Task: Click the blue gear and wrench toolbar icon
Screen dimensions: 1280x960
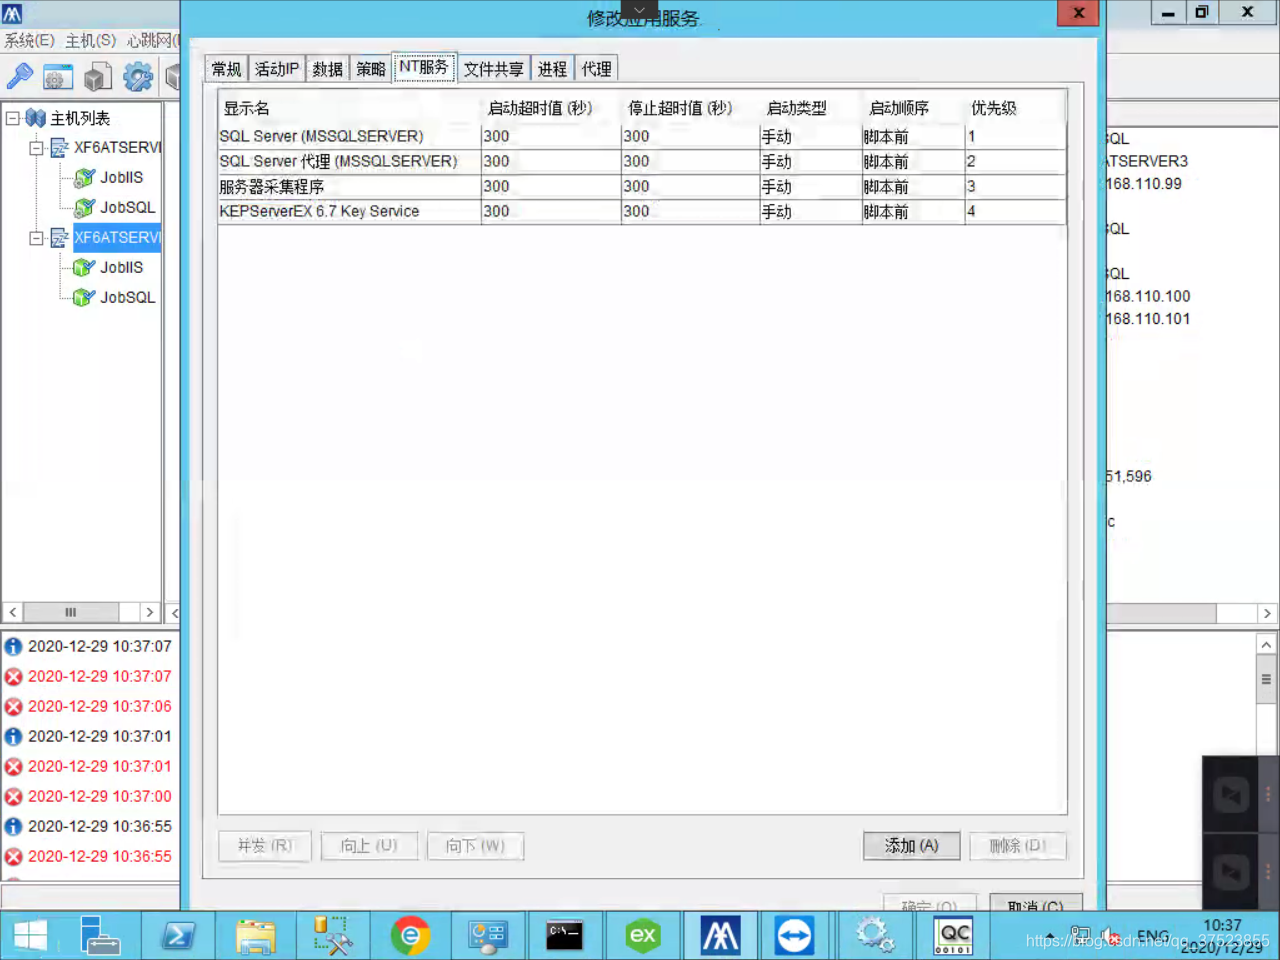Action: click(x=138, y=77)
